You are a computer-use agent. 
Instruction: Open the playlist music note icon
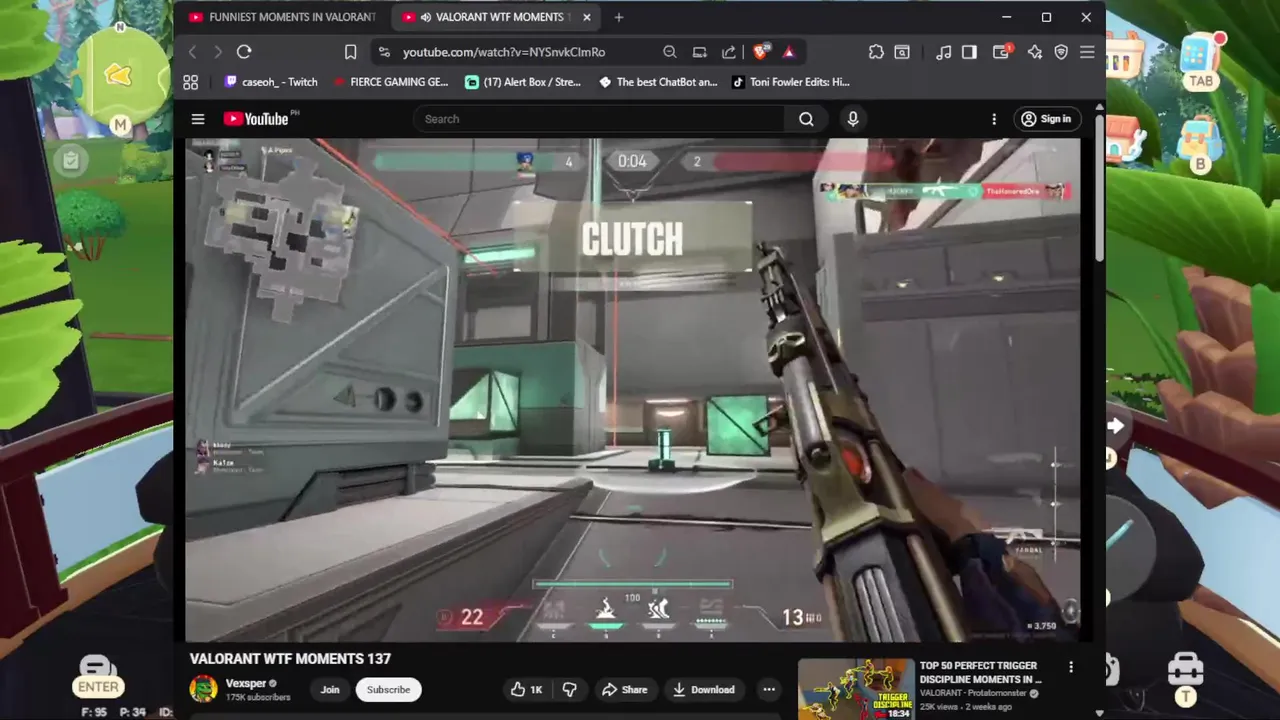click(943, 52)
